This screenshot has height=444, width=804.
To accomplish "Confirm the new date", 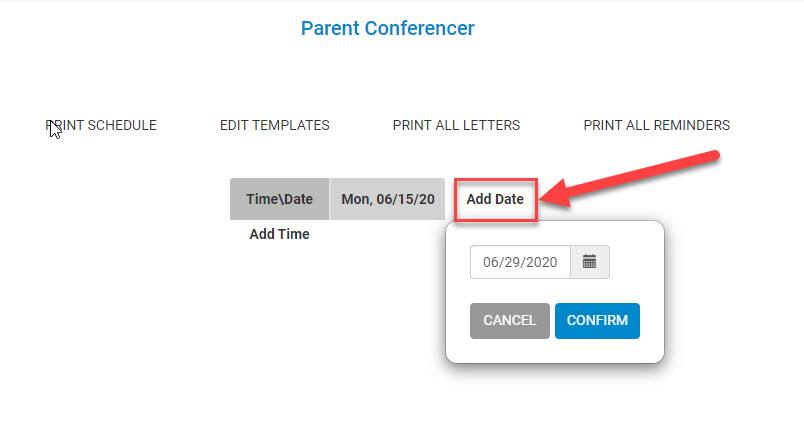I will [597, 320].
